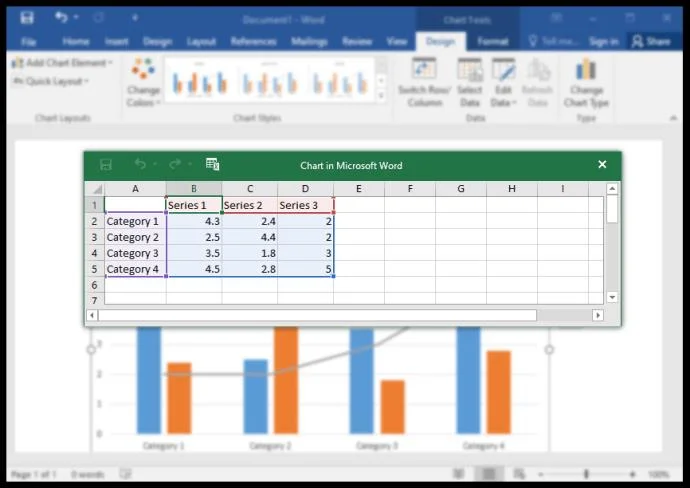690x488 pixels.
Task: Click the Save icon in Word title bar
Action: 27,18
